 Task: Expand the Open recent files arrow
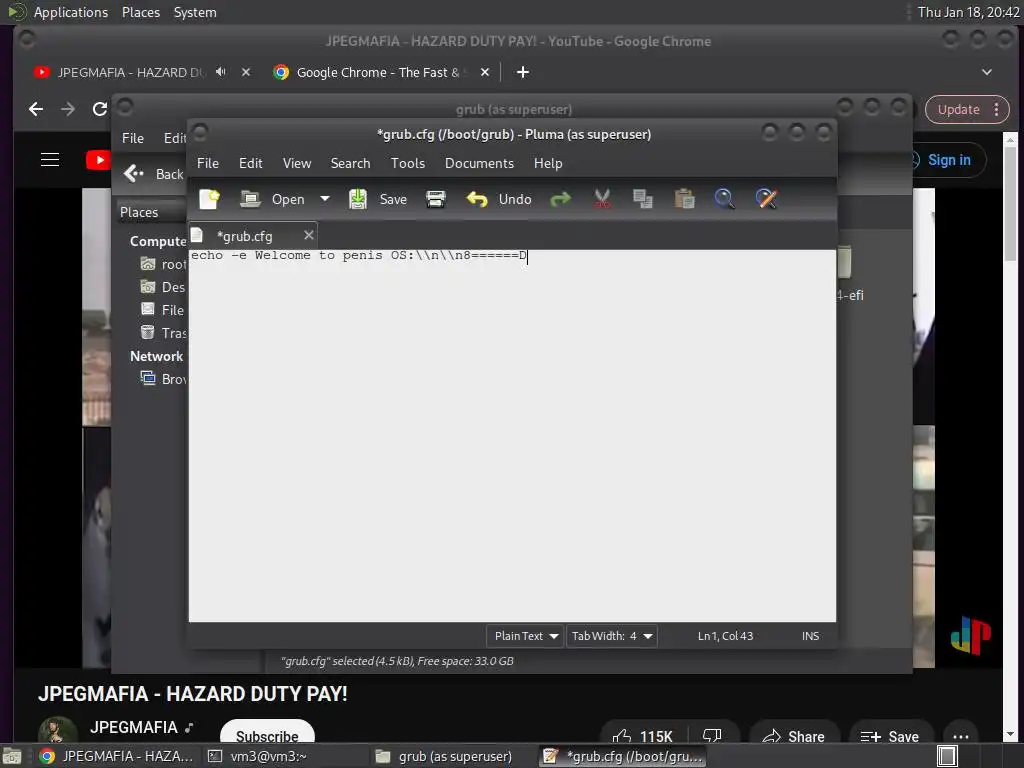point(325,199)
